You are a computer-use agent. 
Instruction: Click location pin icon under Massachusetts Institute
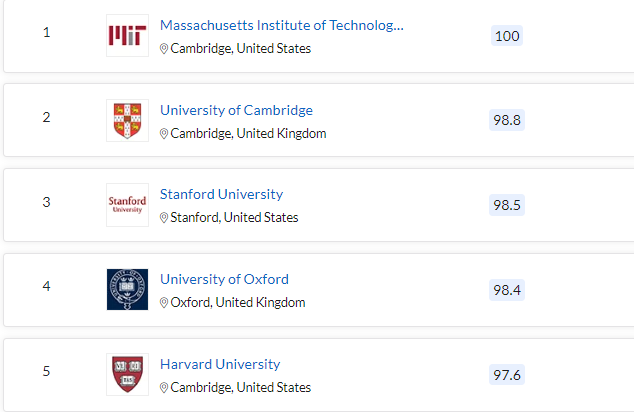pos(164,49)
